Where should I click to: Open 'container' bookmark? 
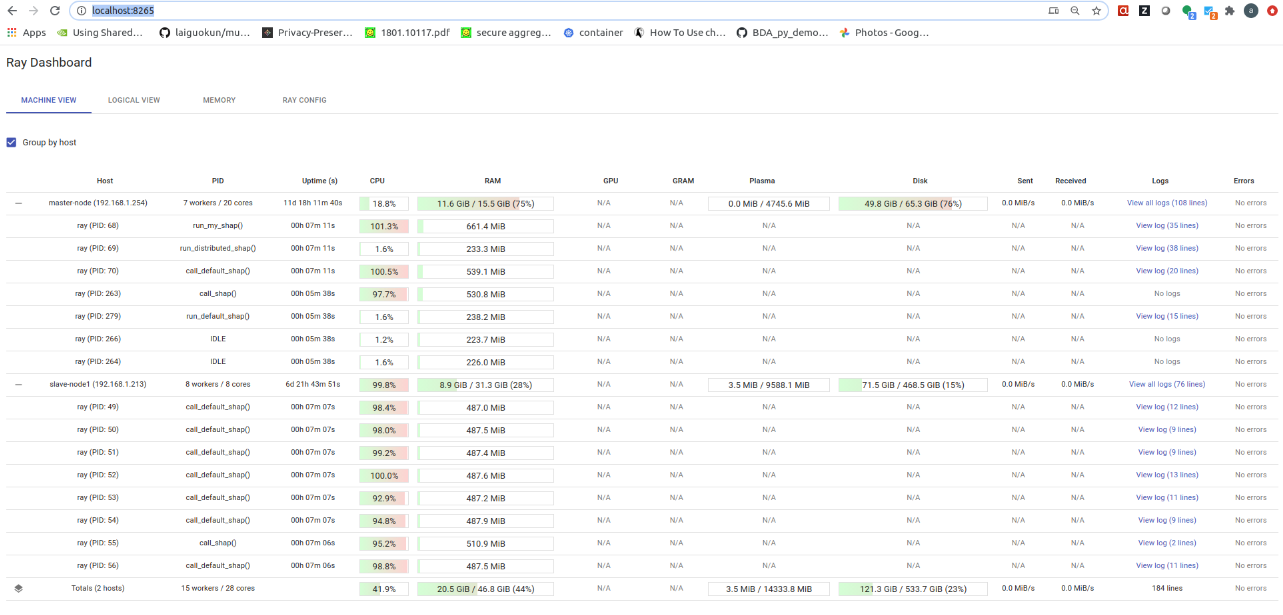tap(593, 32)
